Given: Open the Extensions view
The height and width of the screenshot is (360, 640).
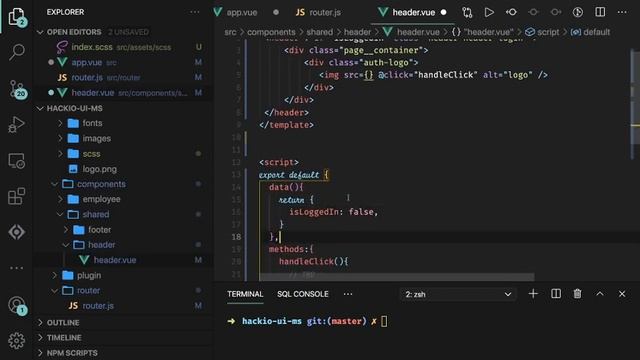Looking at the screenshot, I should tap(16, 196).
